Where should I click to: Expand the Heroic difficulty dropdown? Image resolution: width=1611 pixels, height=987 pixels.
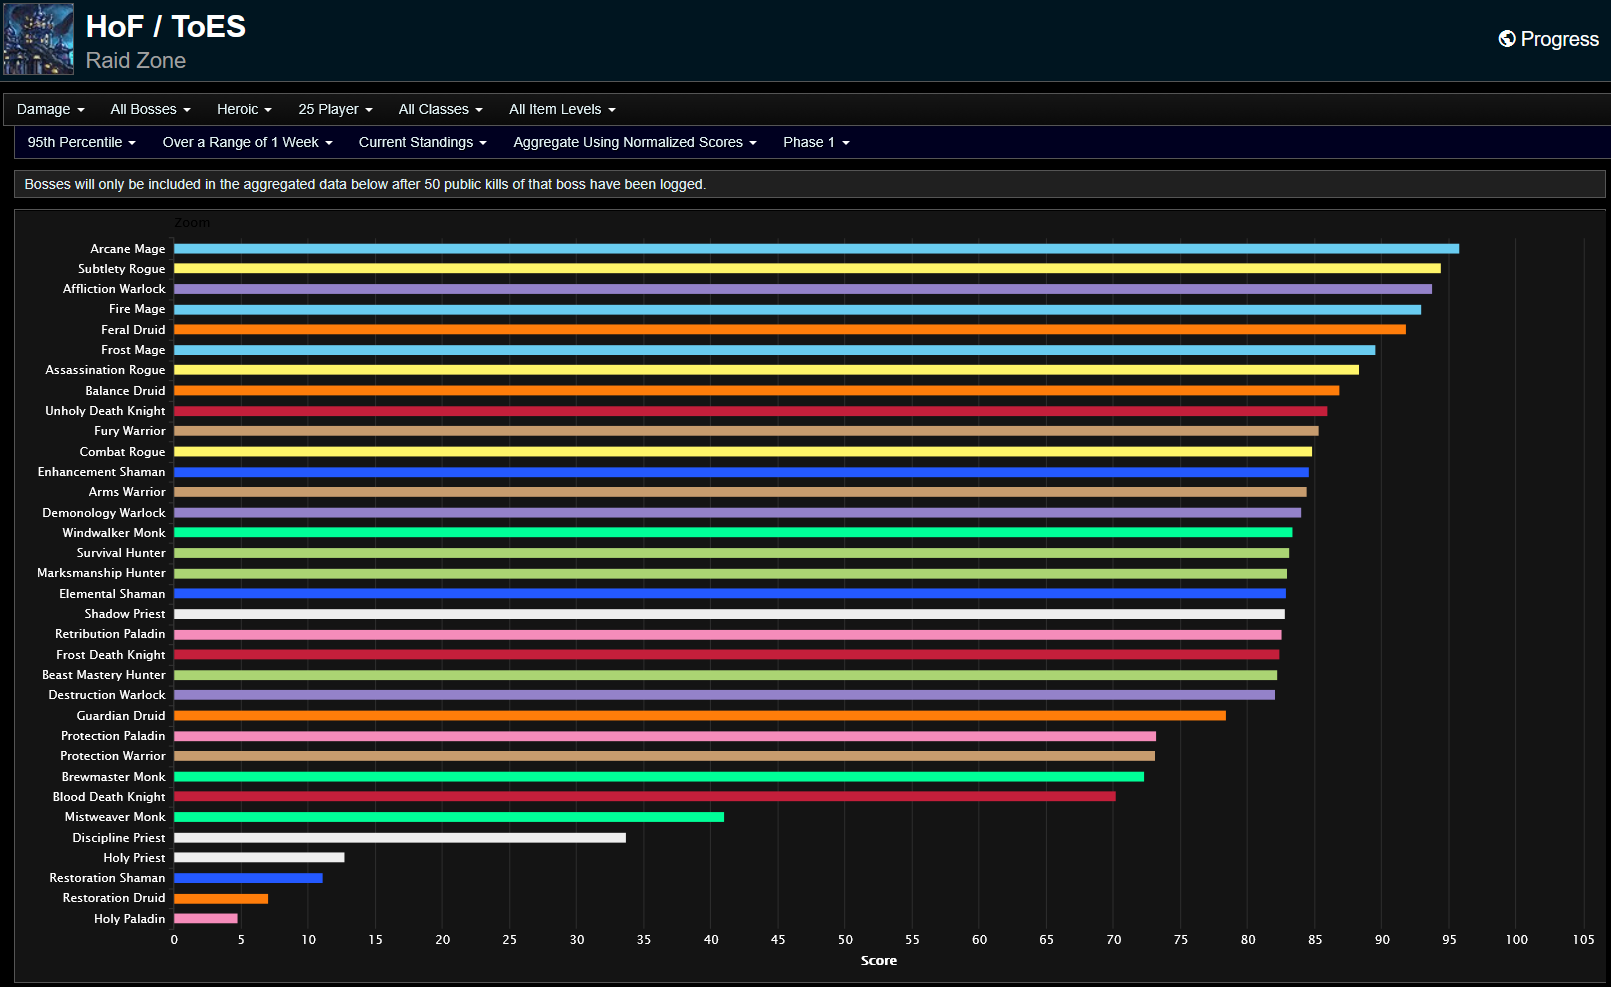[x=243, y=109]
